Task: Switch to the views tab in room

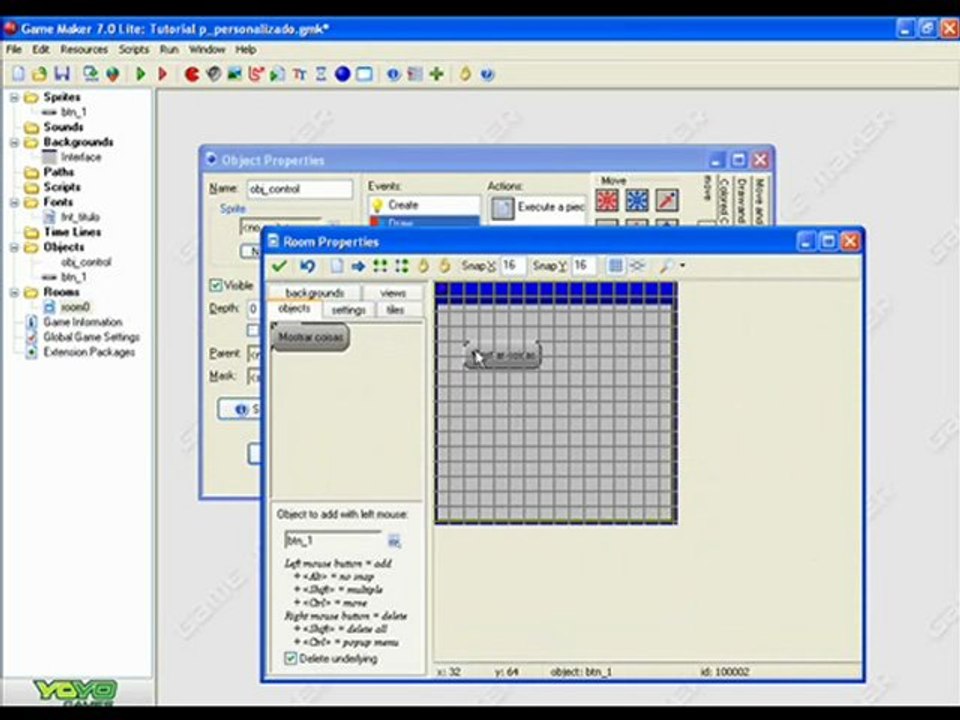Action: click(393, 293)
